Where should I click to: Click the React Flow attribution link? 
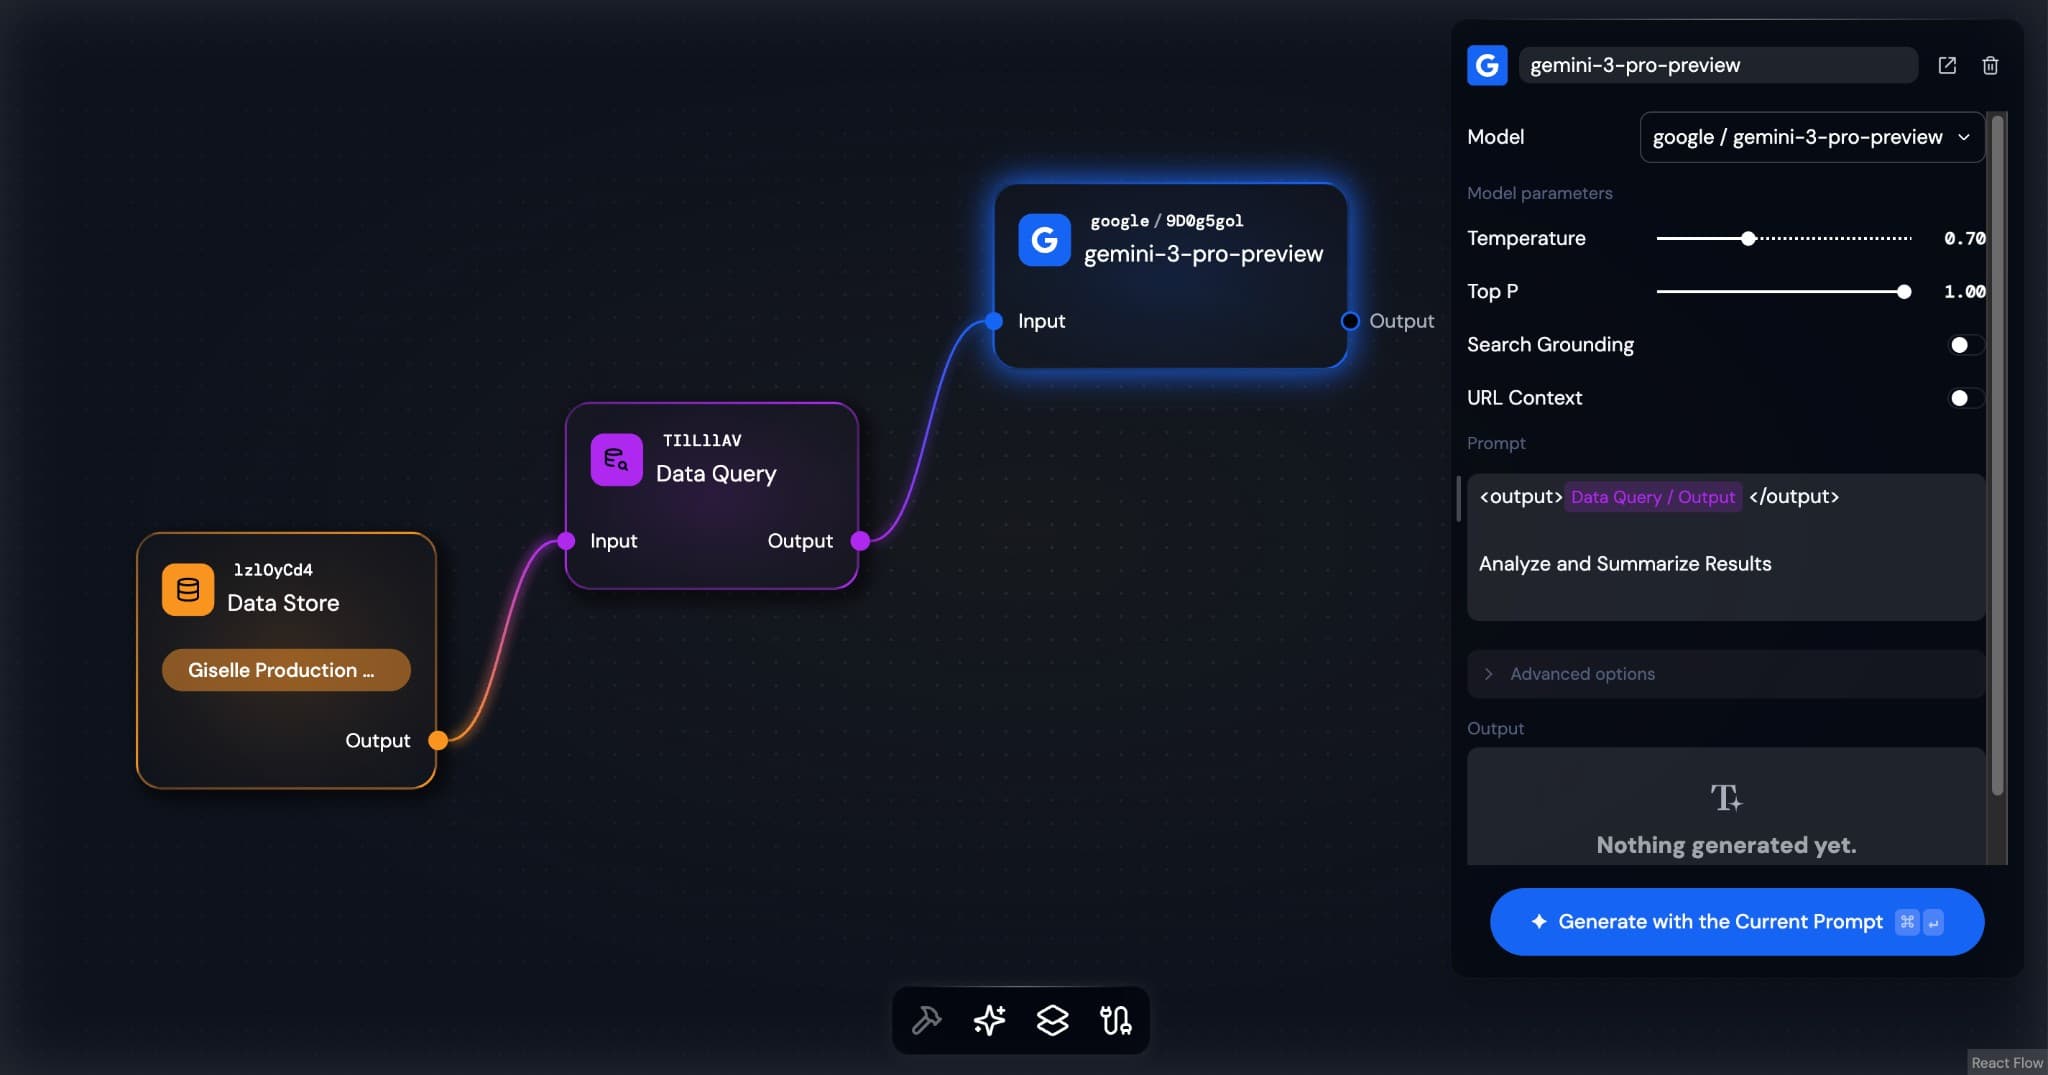pyautogui.click(x=2007, y=1063)
